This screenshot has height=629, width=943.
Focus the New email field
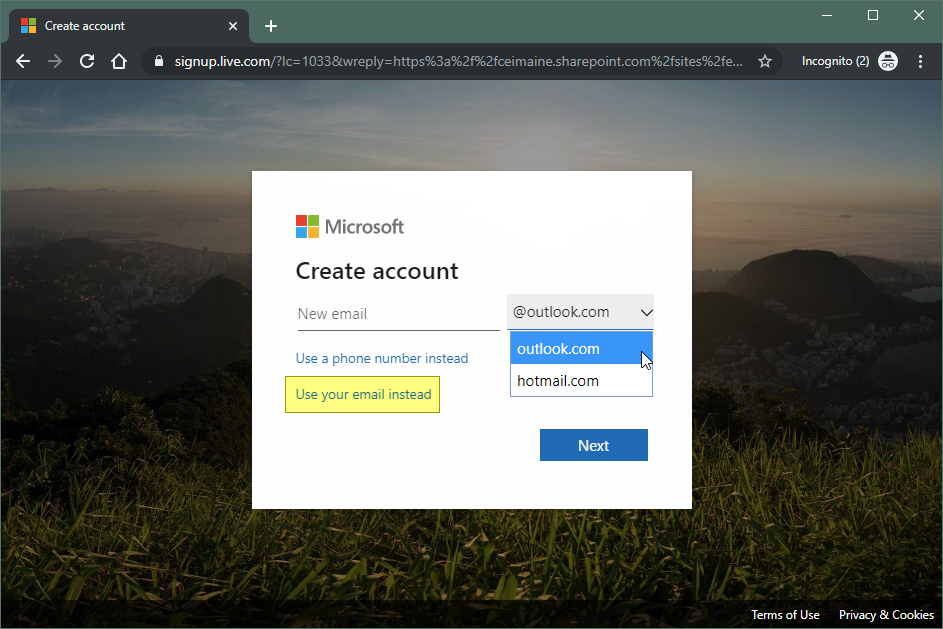(398, 313)
